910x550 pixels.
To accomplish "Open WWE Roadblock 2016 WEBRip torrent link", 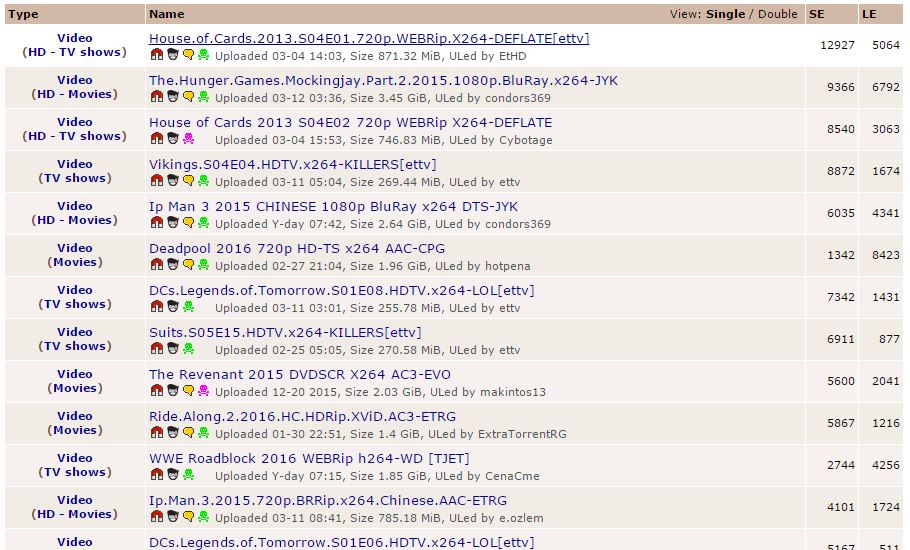I will coord(309,458).
